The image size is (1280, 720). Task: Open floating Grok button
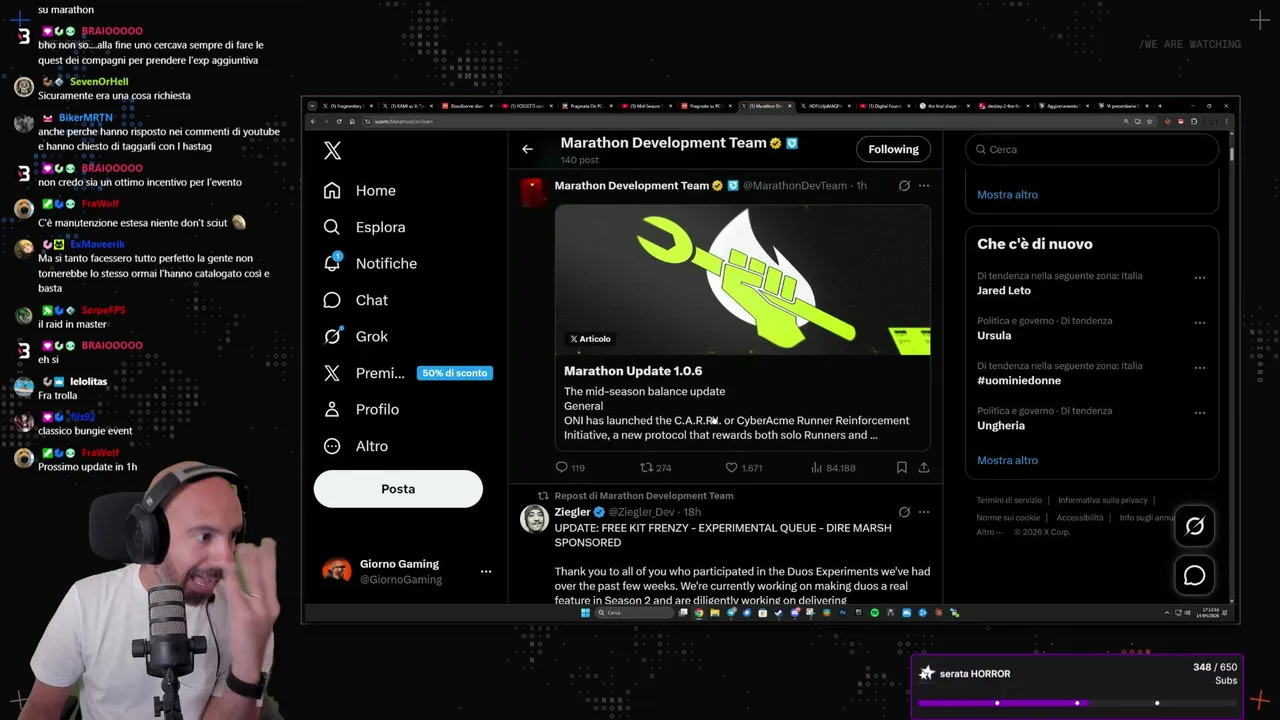pos(1195,526)
